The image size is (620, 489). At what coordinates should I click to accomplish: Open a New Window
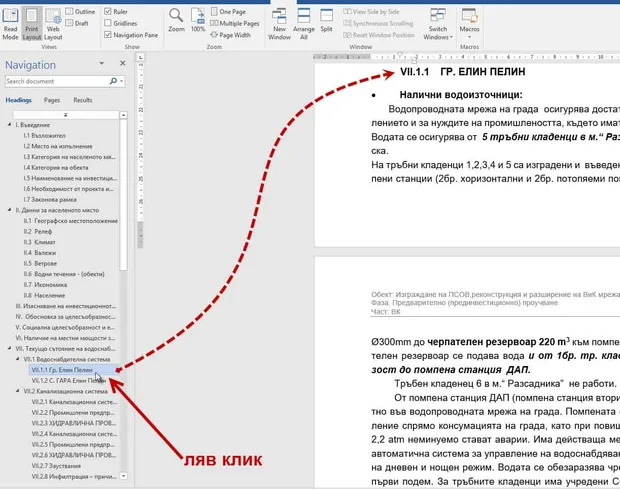click(x=279, y=25)
